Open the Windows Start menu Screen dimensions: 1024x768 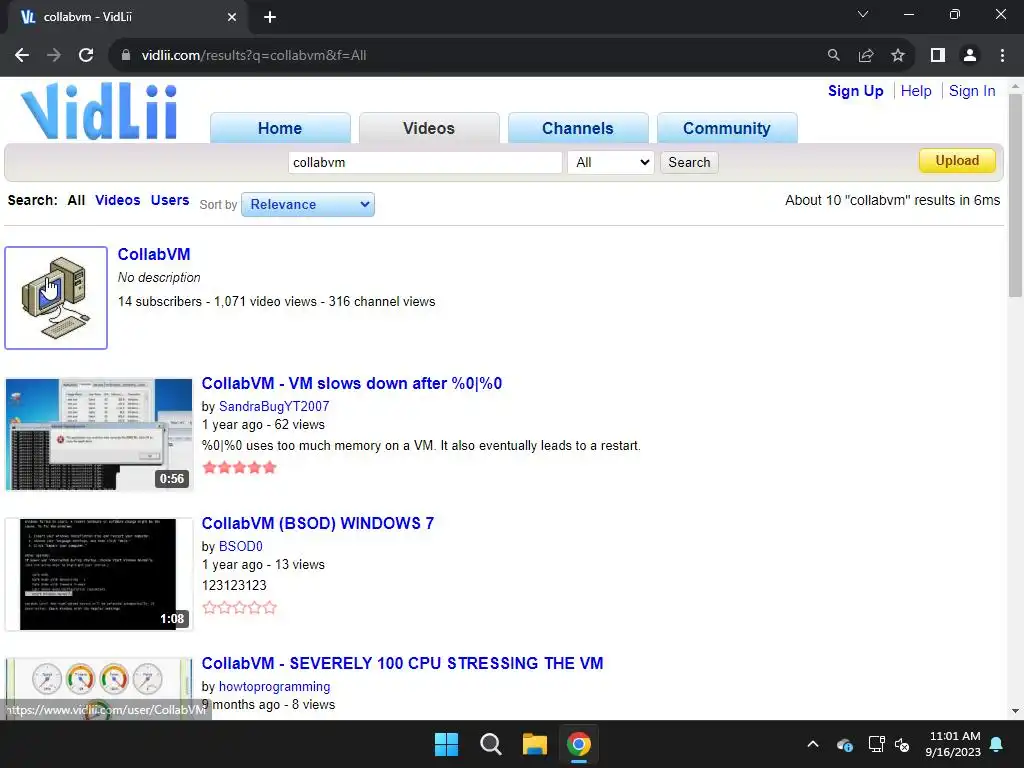(x=447, y=744)
